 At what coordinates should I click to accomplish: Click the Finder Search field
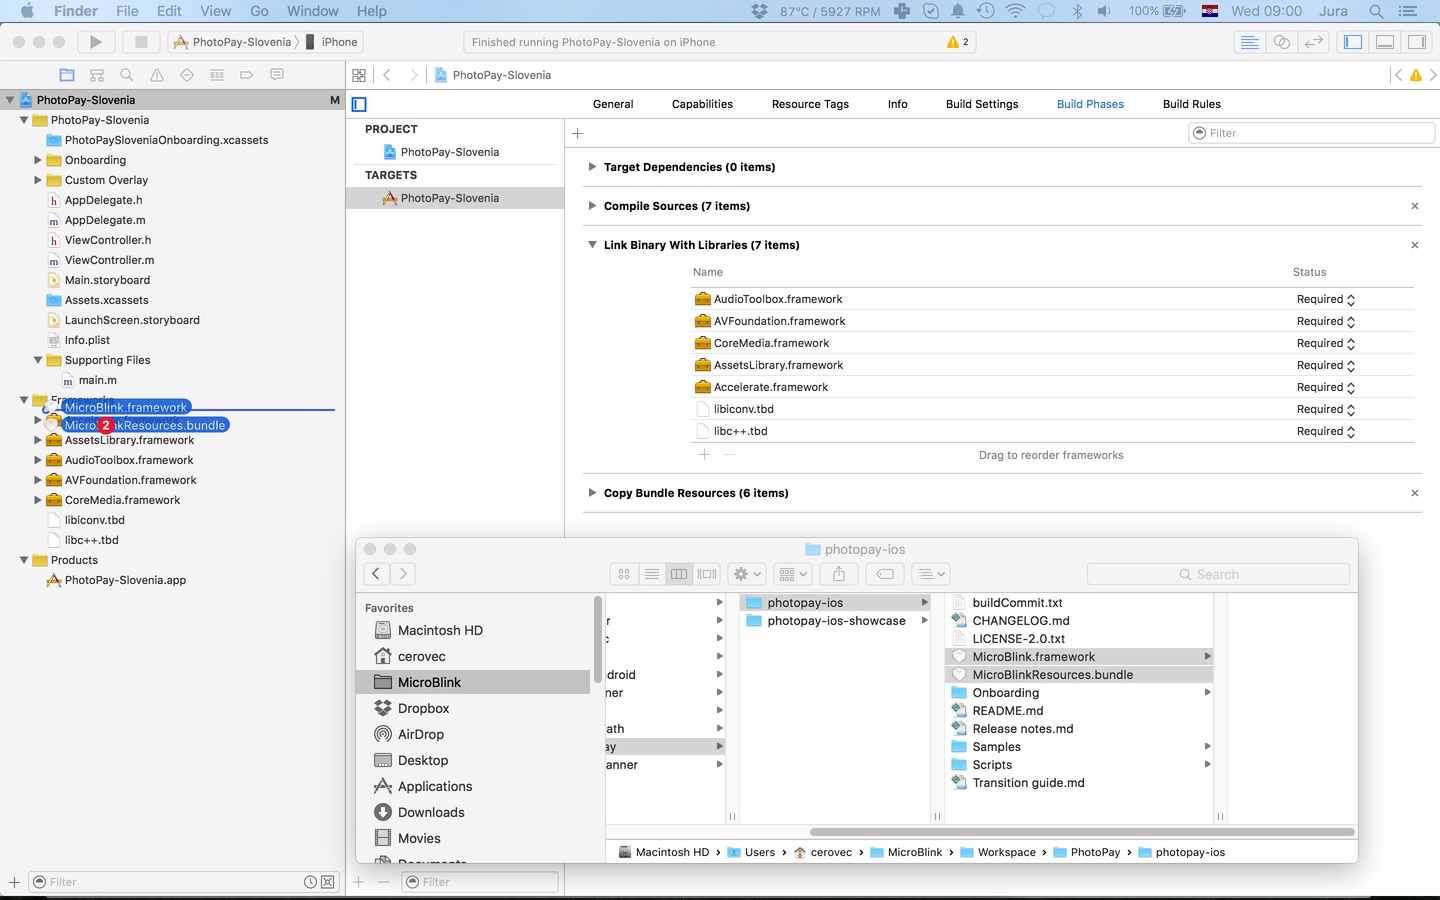[x=1218, y=574]
